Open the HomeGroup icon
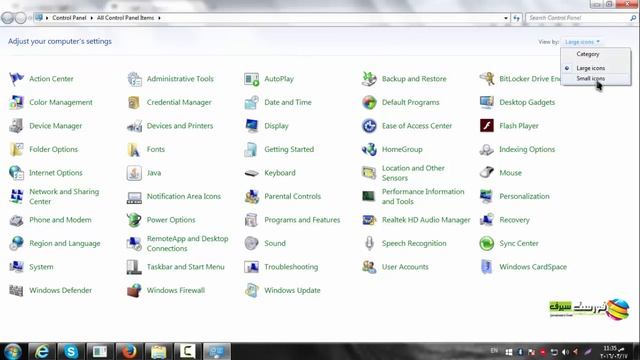The width and height of the screenshot is (640, 360). 369,149
